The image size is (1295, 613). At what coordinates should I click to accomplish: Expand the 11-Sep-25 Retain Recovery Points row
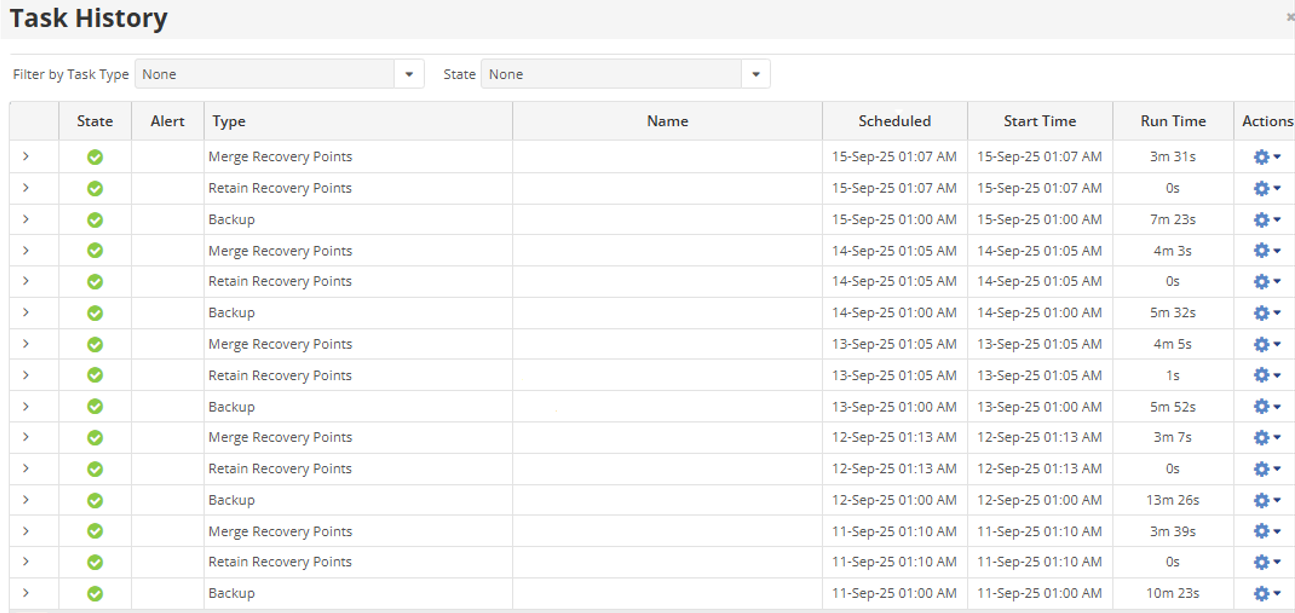[26, 561]
